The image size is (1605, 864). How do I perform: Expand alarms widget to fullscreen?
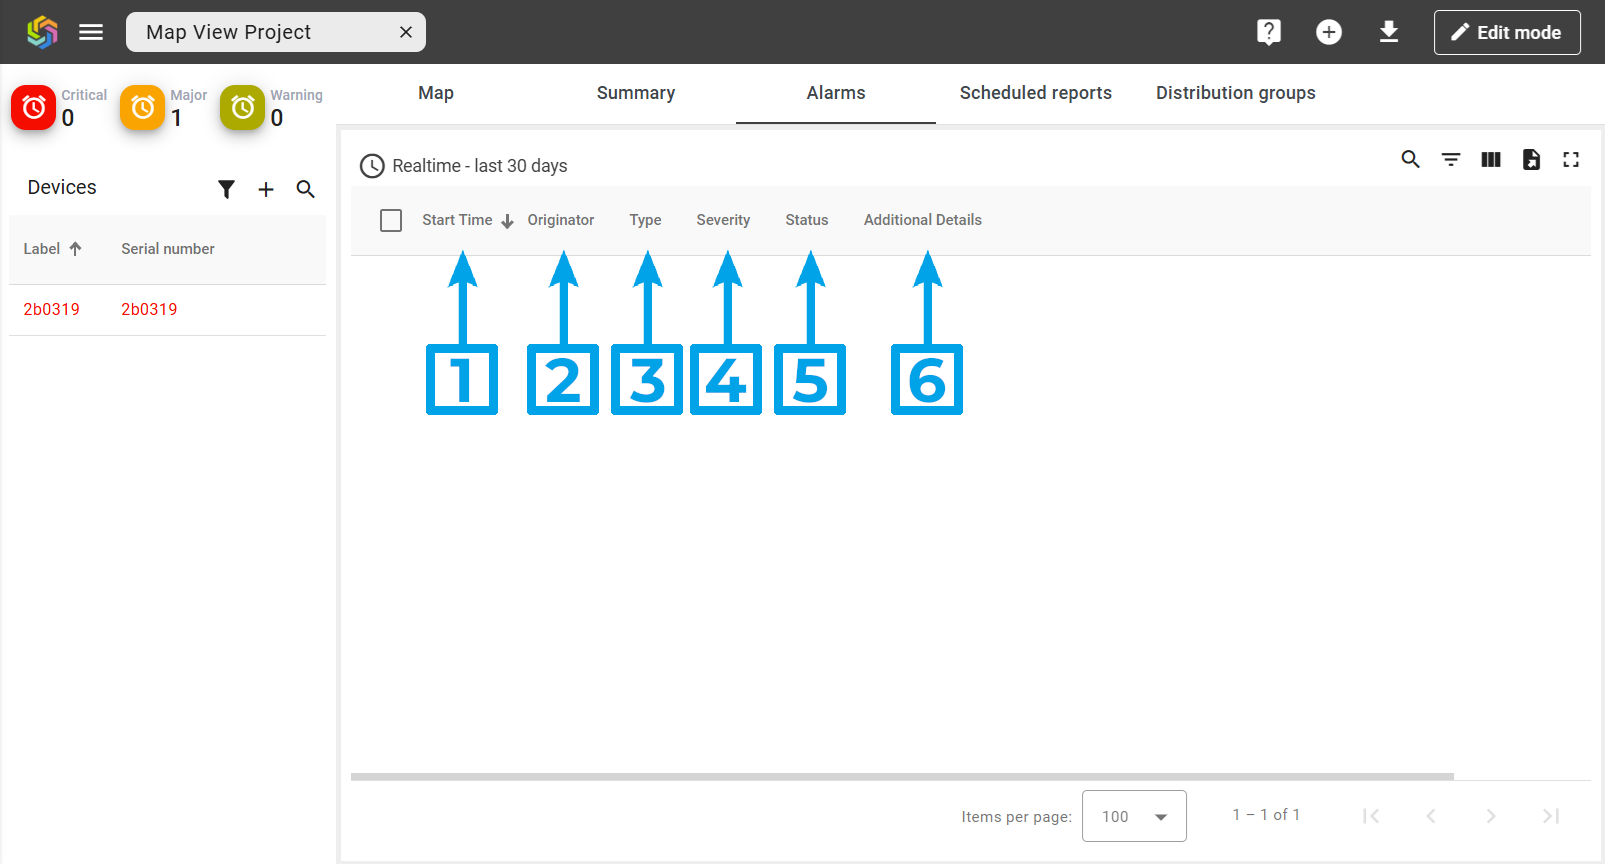tap(1570, 159)
